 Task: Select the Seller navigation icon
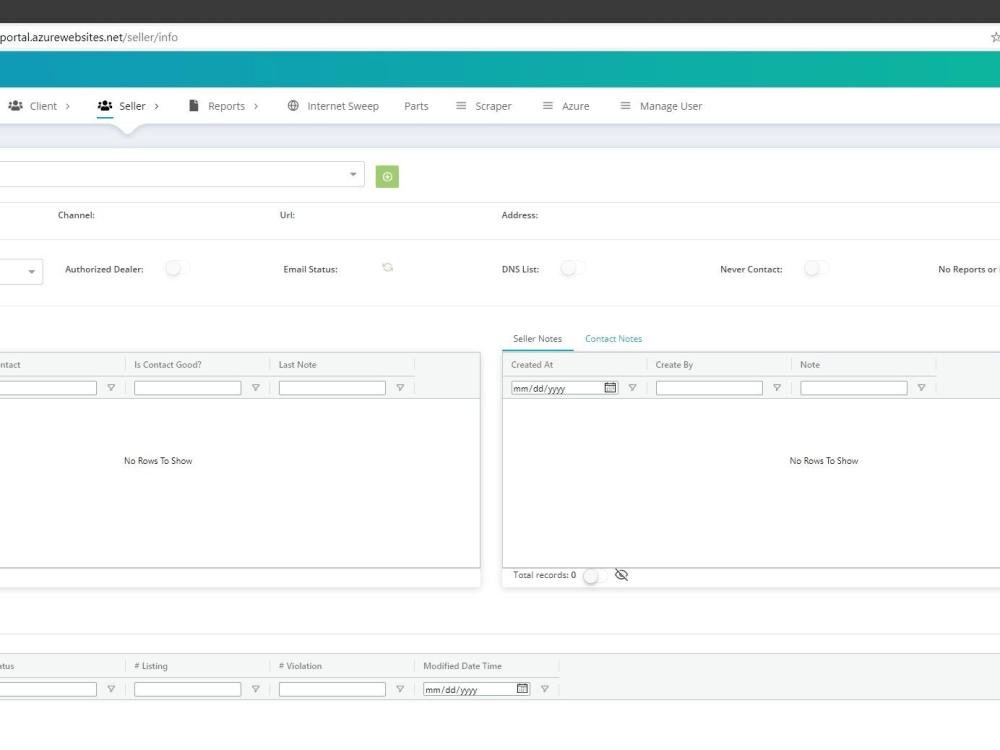tap(103, 105)
